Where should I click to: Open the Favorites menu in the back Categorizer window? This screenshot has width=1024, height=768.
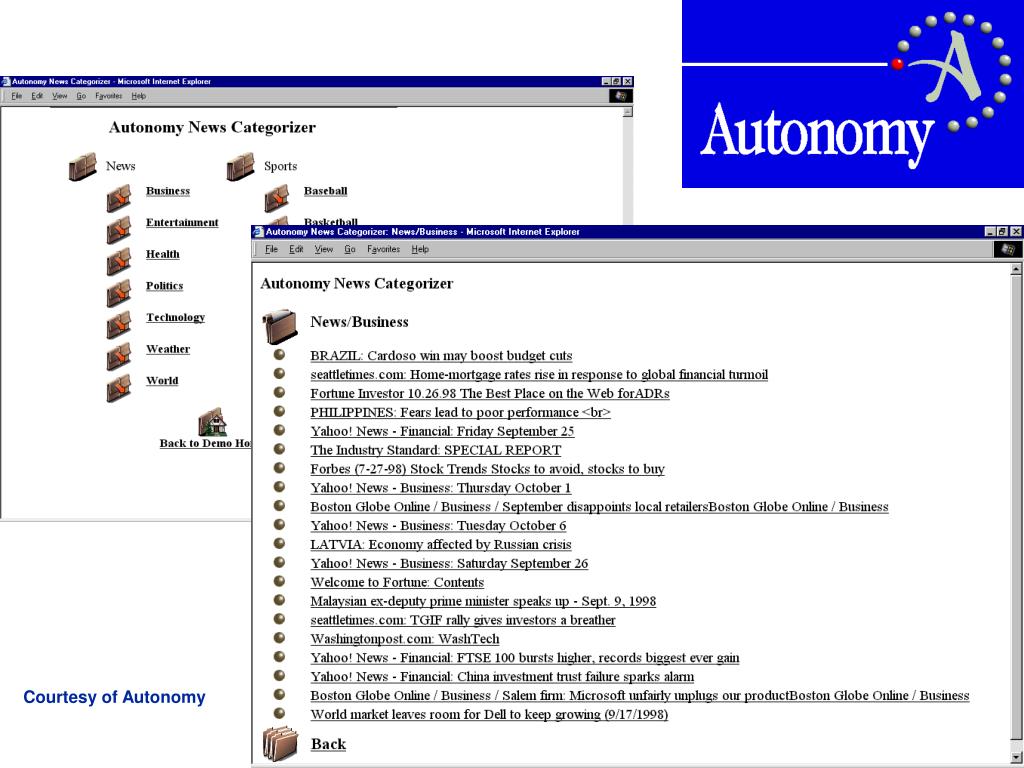click(x=108, y=96)
